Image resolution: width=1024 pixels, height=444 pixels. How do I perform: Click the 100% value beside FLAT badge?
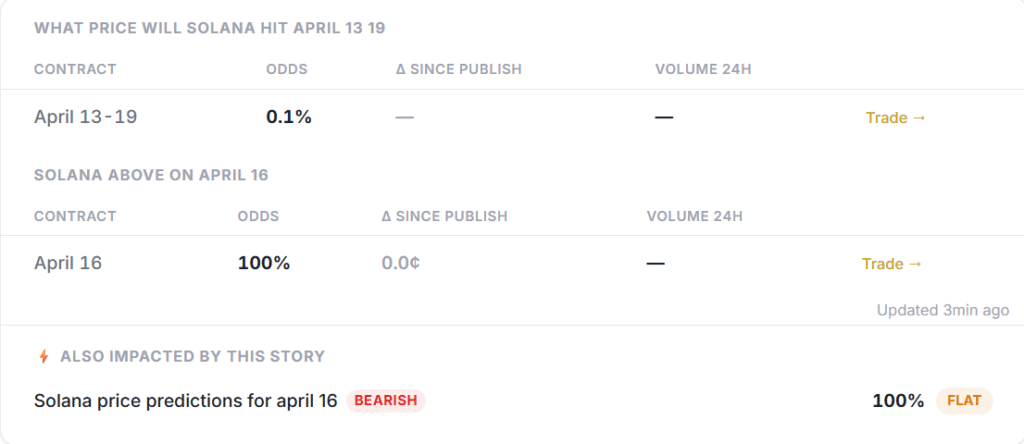(x=898, y=401)
